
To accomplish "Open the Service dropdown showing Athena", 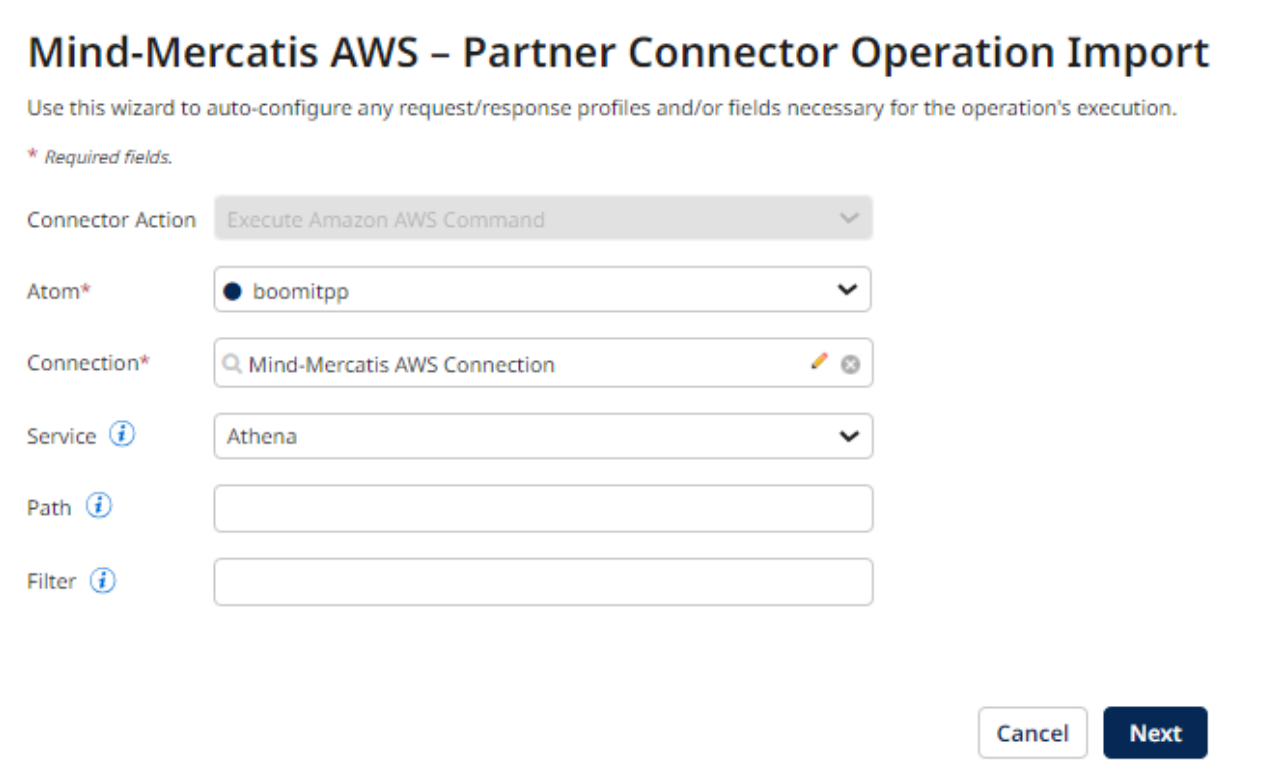I will (x=847, y=436).
